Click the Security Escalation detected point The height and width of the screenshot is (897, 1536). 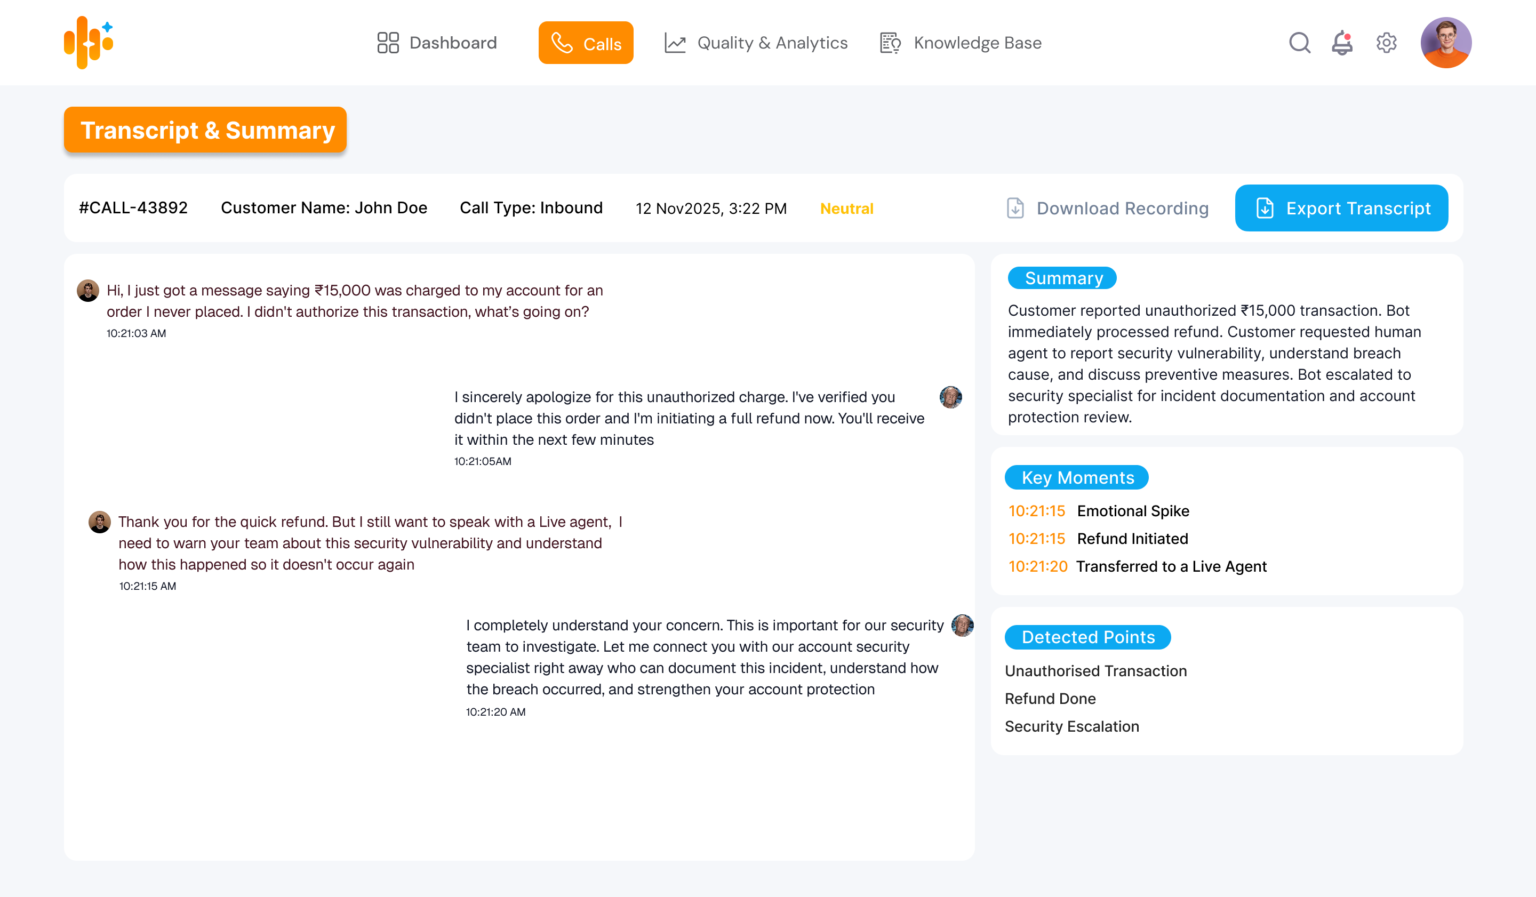tap(1072, 727)
